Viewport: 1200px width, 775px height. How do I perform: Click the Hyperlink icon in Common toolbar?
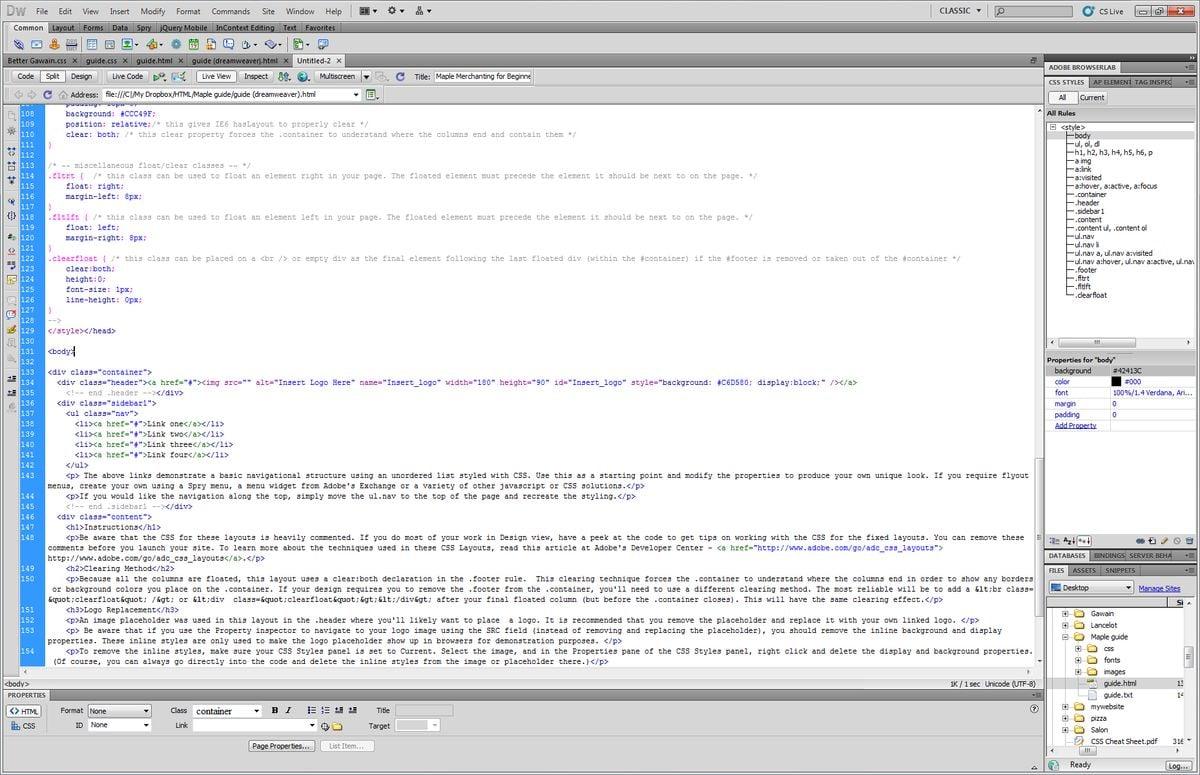pyautogui.click(x=19, y=45)
